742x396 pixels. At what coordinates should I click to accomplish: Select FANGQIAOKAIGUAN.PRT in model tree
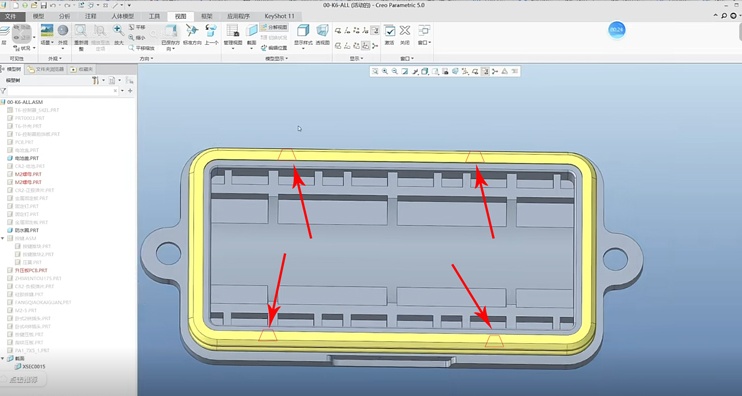43,302
